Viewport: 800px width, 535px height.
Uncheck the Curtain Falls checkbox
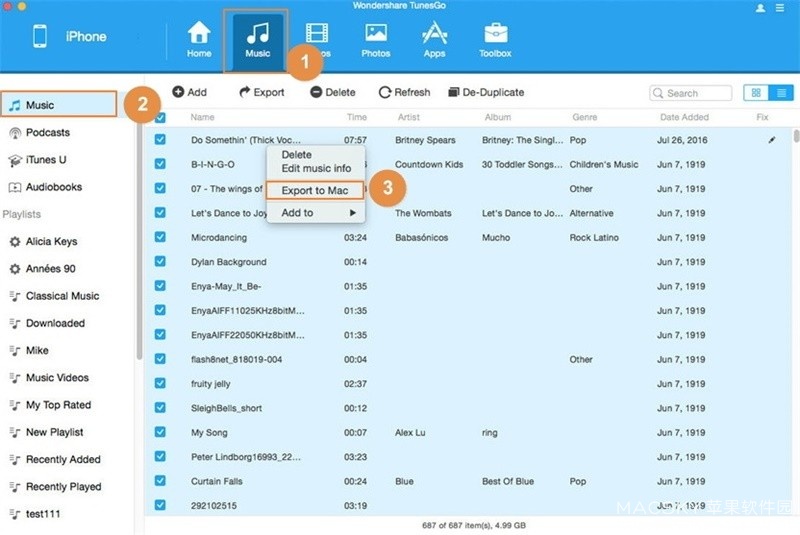click(x=160, y=480)
